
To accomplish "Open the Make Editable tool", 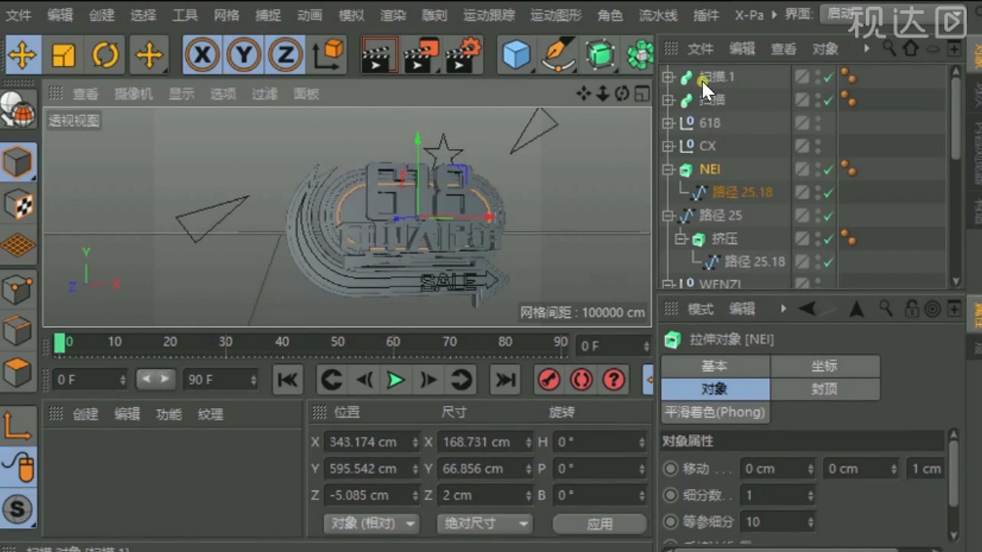I will point(18,112).
